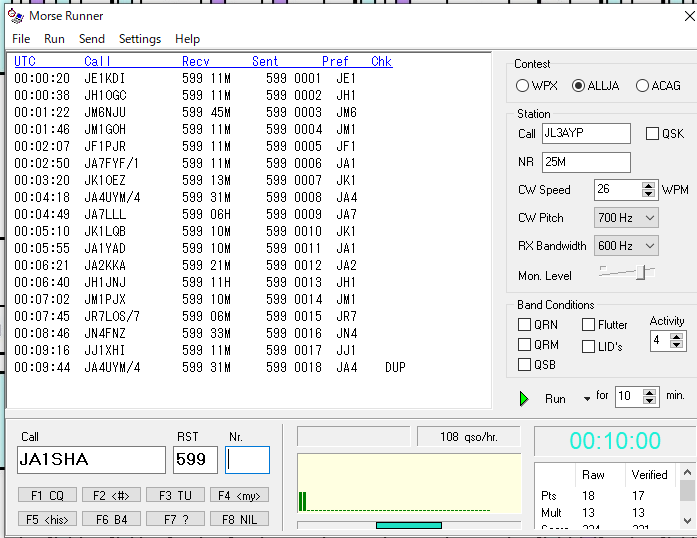Click the F1 CQ button
The image size is (697, 538).
pyautogui.click(x=47, y=495)
